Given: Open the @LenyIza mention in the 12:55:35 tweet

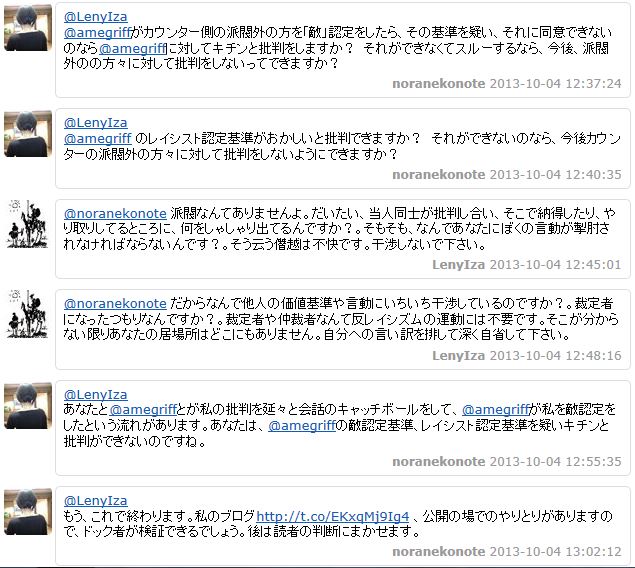Looking at the screenshot, I should pyautogui.click(x=96, y=394).
